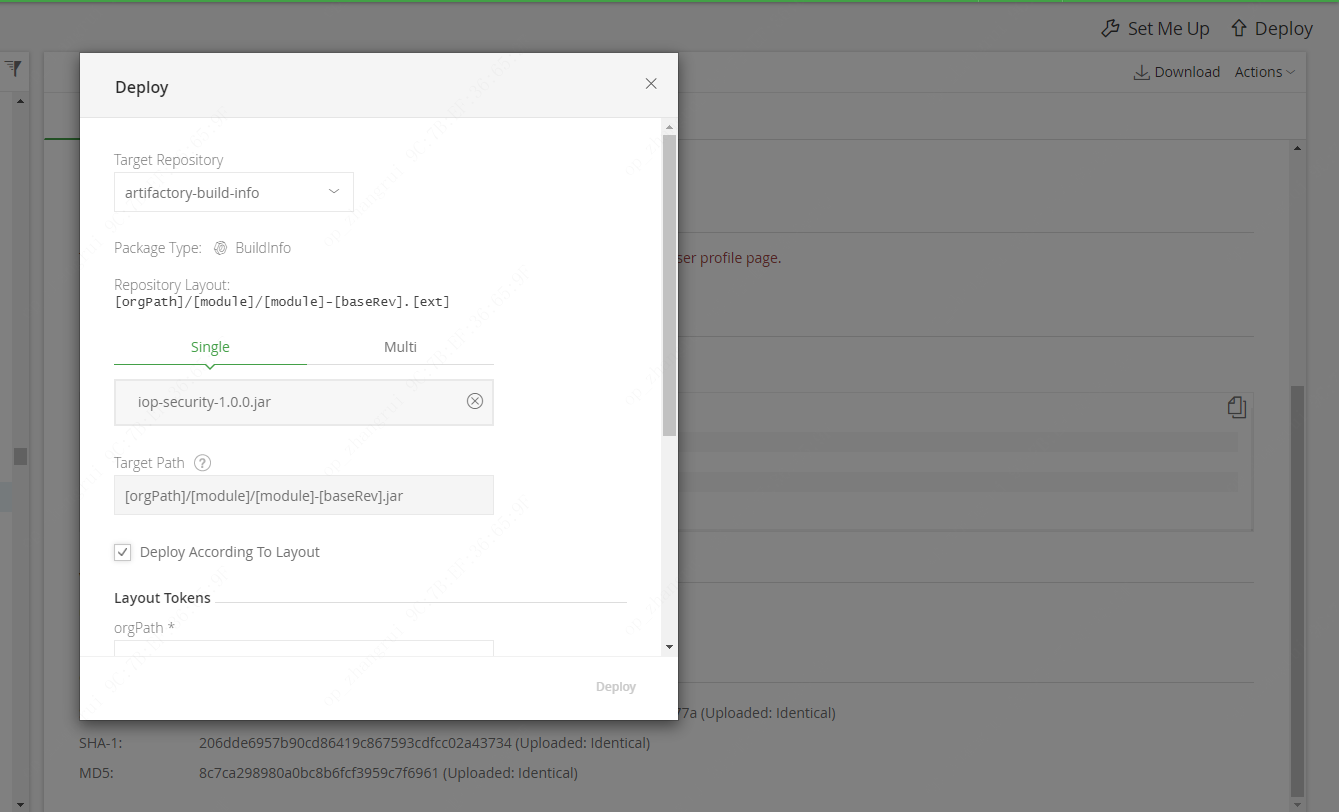The image size is (1339, 812).
Task: Switch to the Multi deploy tab
Action: tap(400, 347)
